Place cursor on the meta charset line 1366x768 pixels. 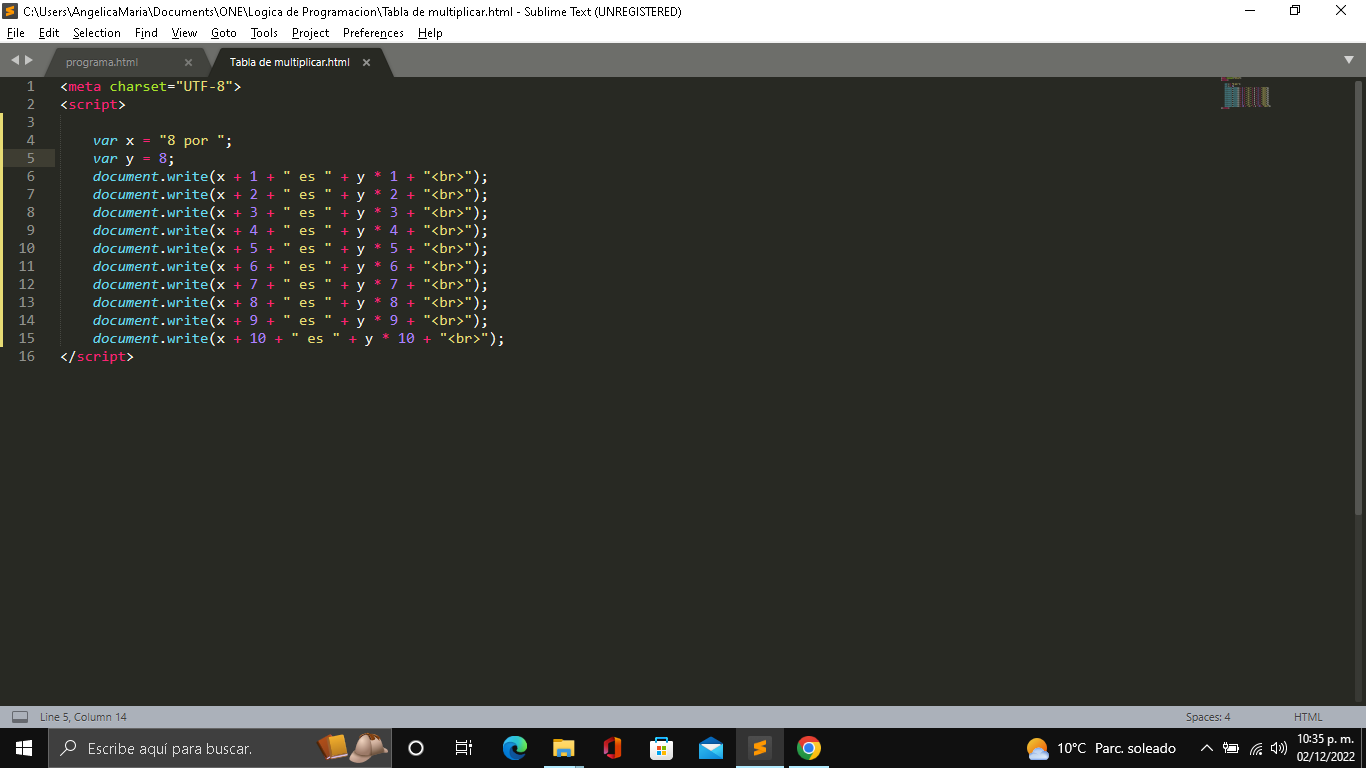[151, 86]
